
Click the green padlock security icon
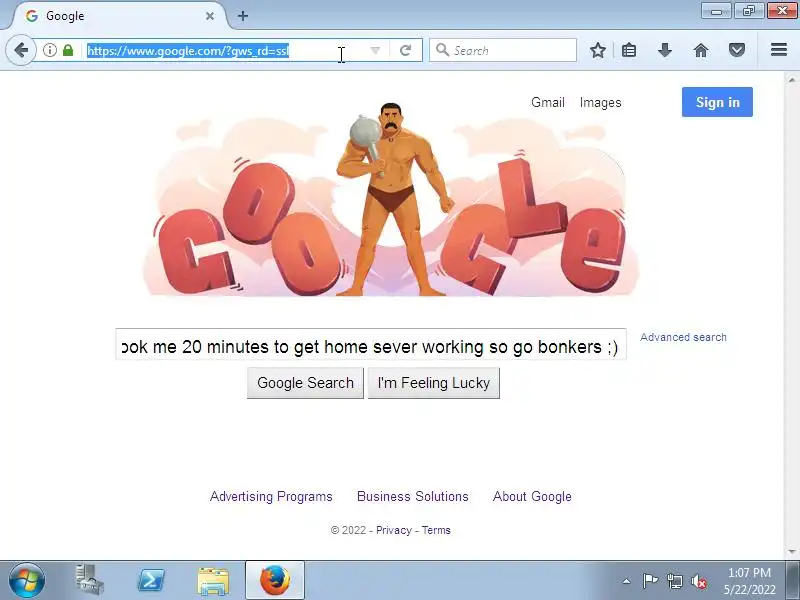click(x=68, y=50)
